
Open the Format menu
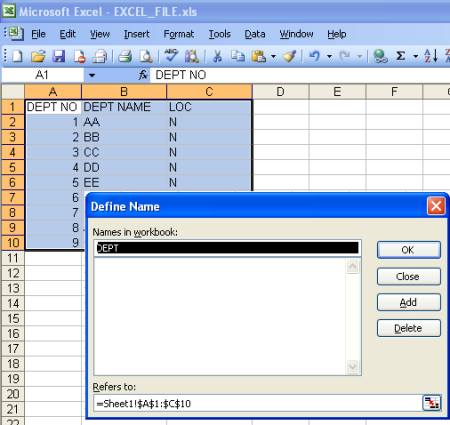click(x=179, y=34)
